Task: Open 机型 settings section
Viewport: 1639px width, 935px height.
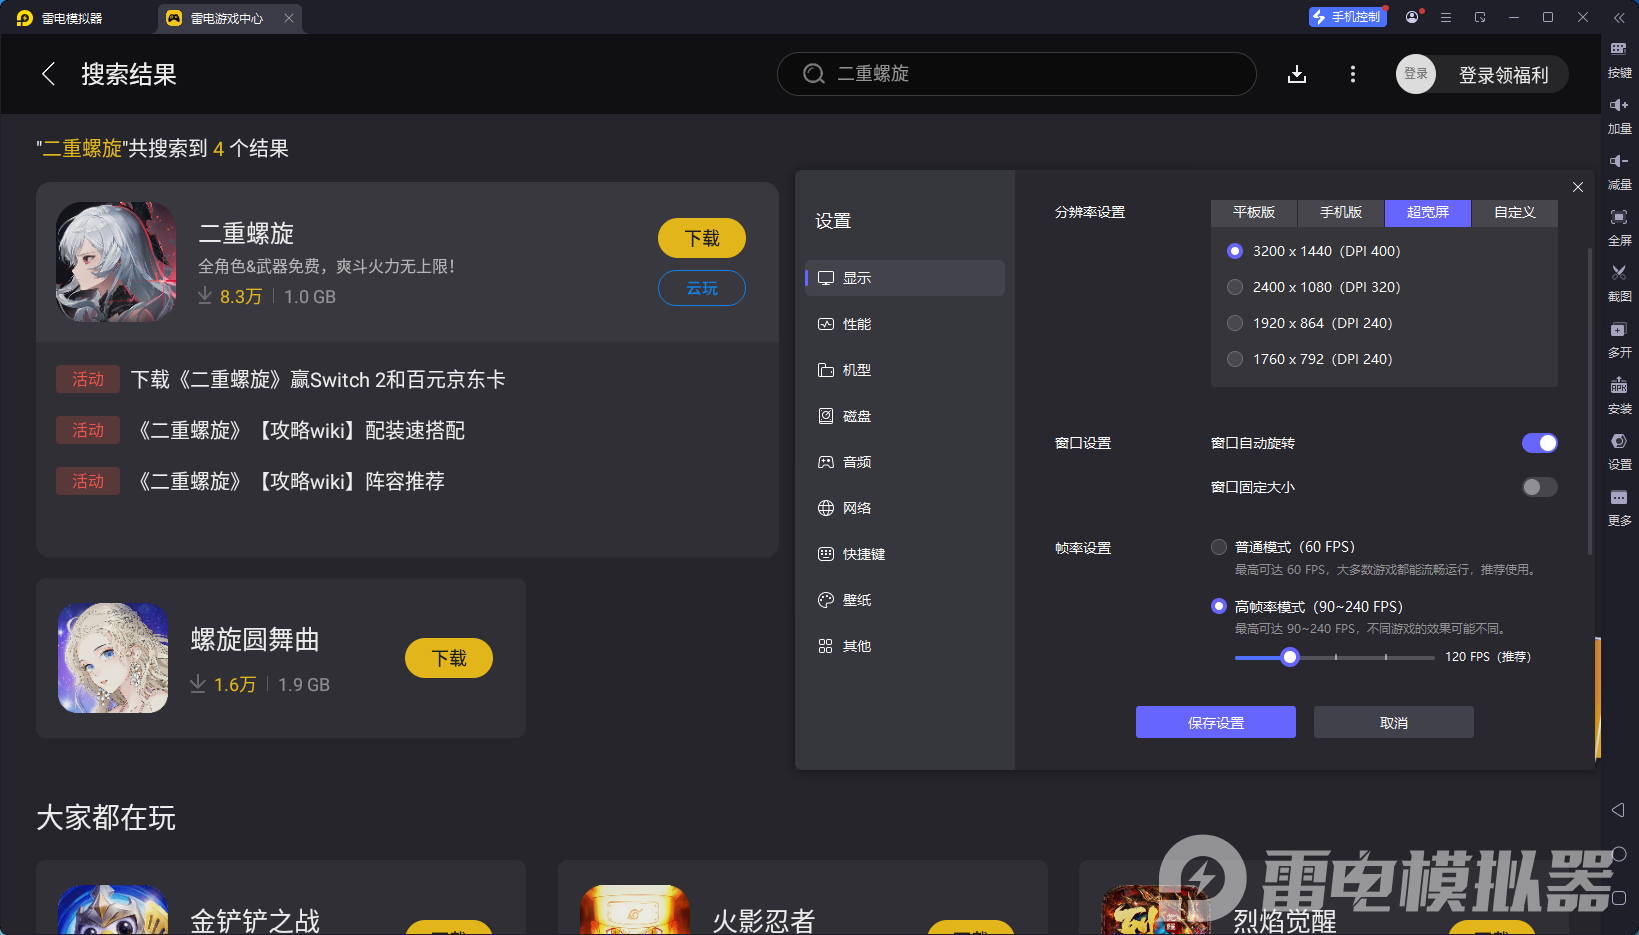Action: click(x=905, y=370)
